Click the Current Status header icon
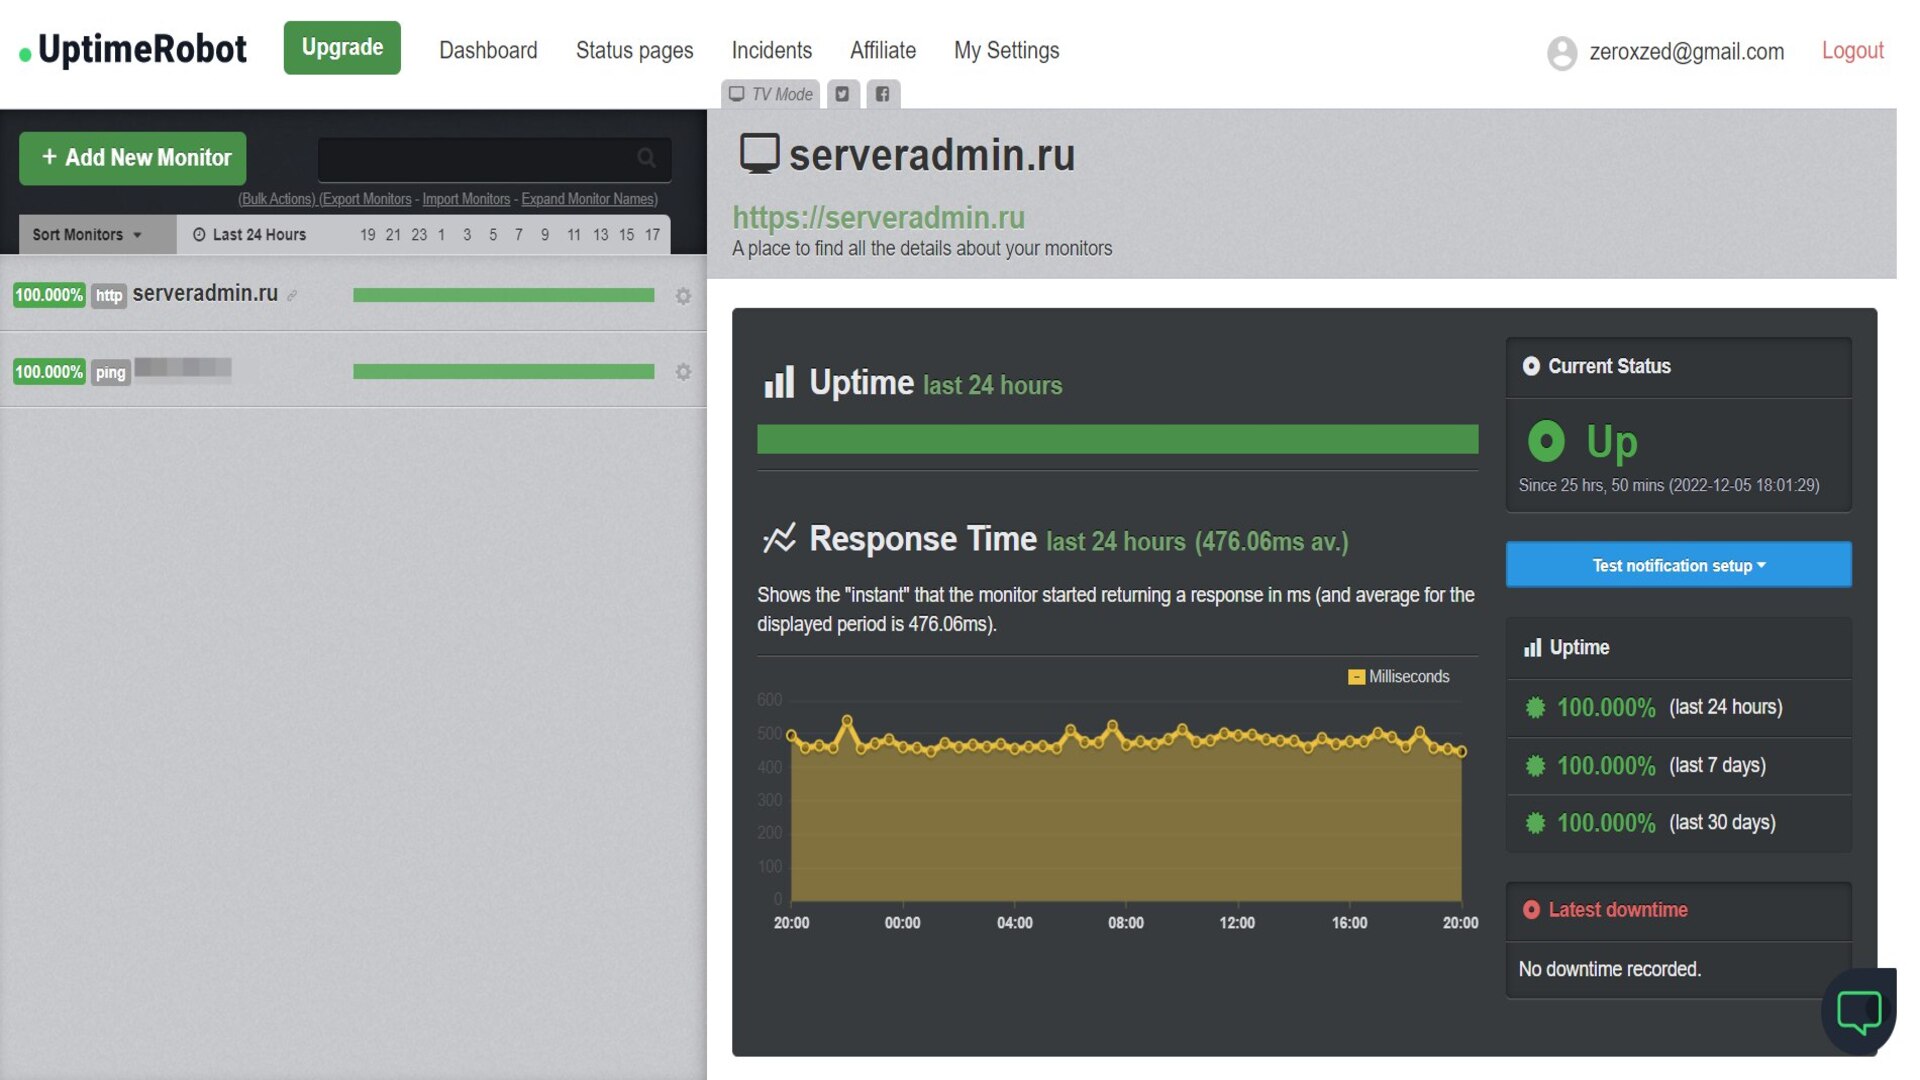This screenshot has width=1920, height=1080. coord(1530,366)
